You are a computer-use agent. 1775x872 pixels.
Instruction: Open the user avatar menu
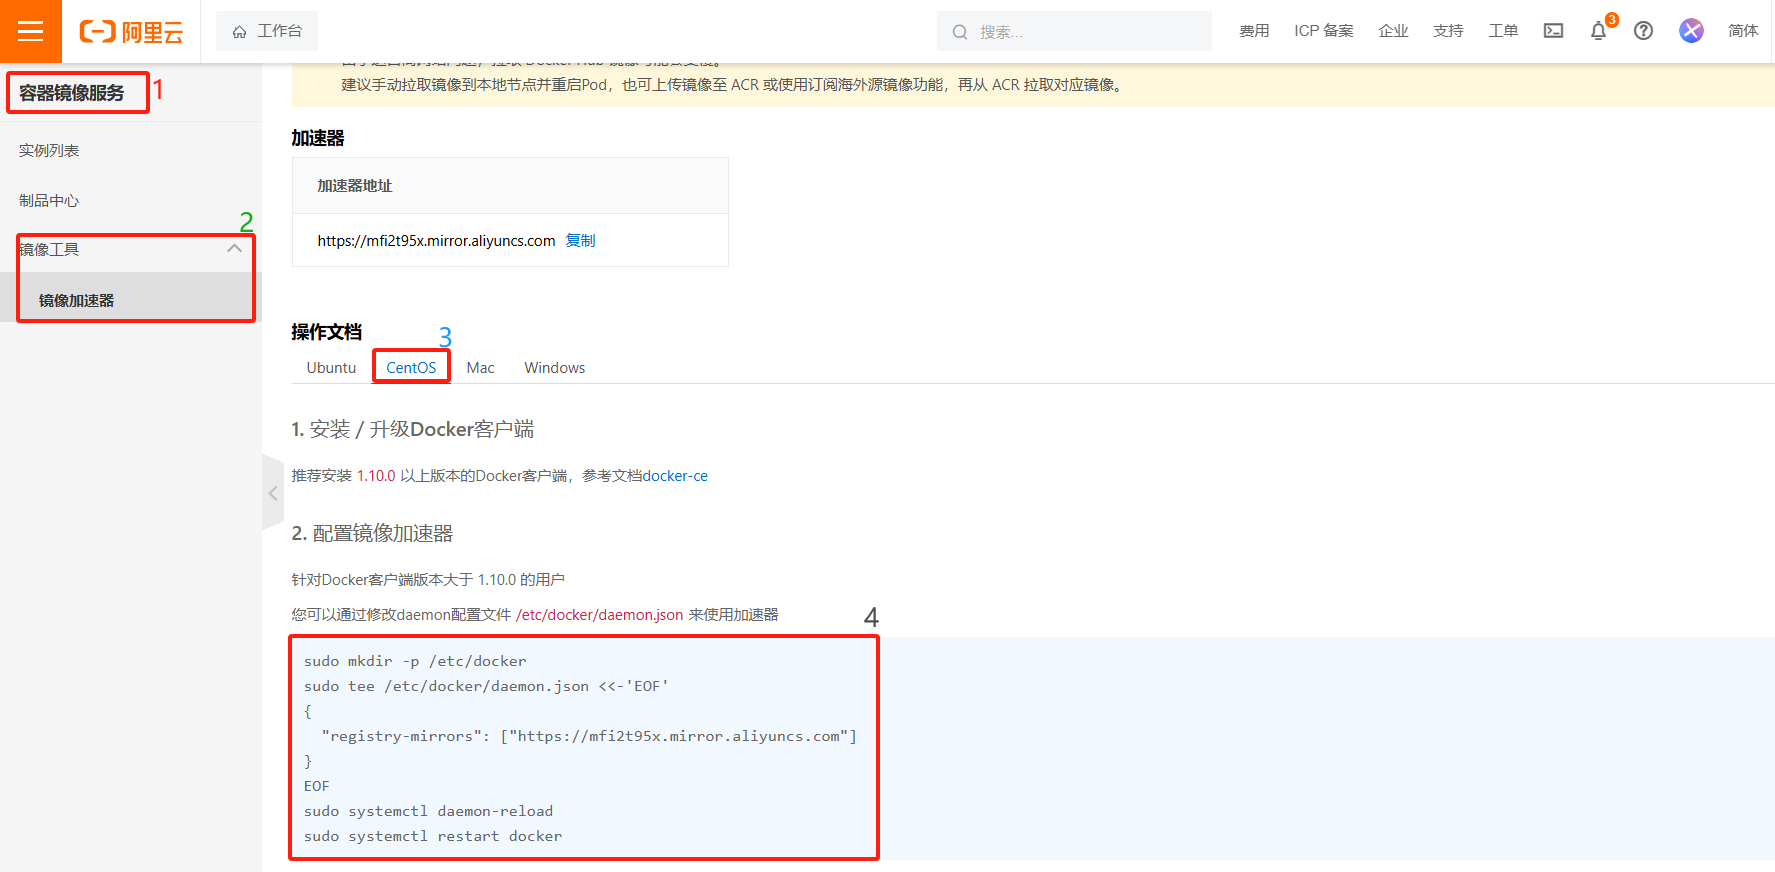pyautogui.click(x=1691, y=31)
